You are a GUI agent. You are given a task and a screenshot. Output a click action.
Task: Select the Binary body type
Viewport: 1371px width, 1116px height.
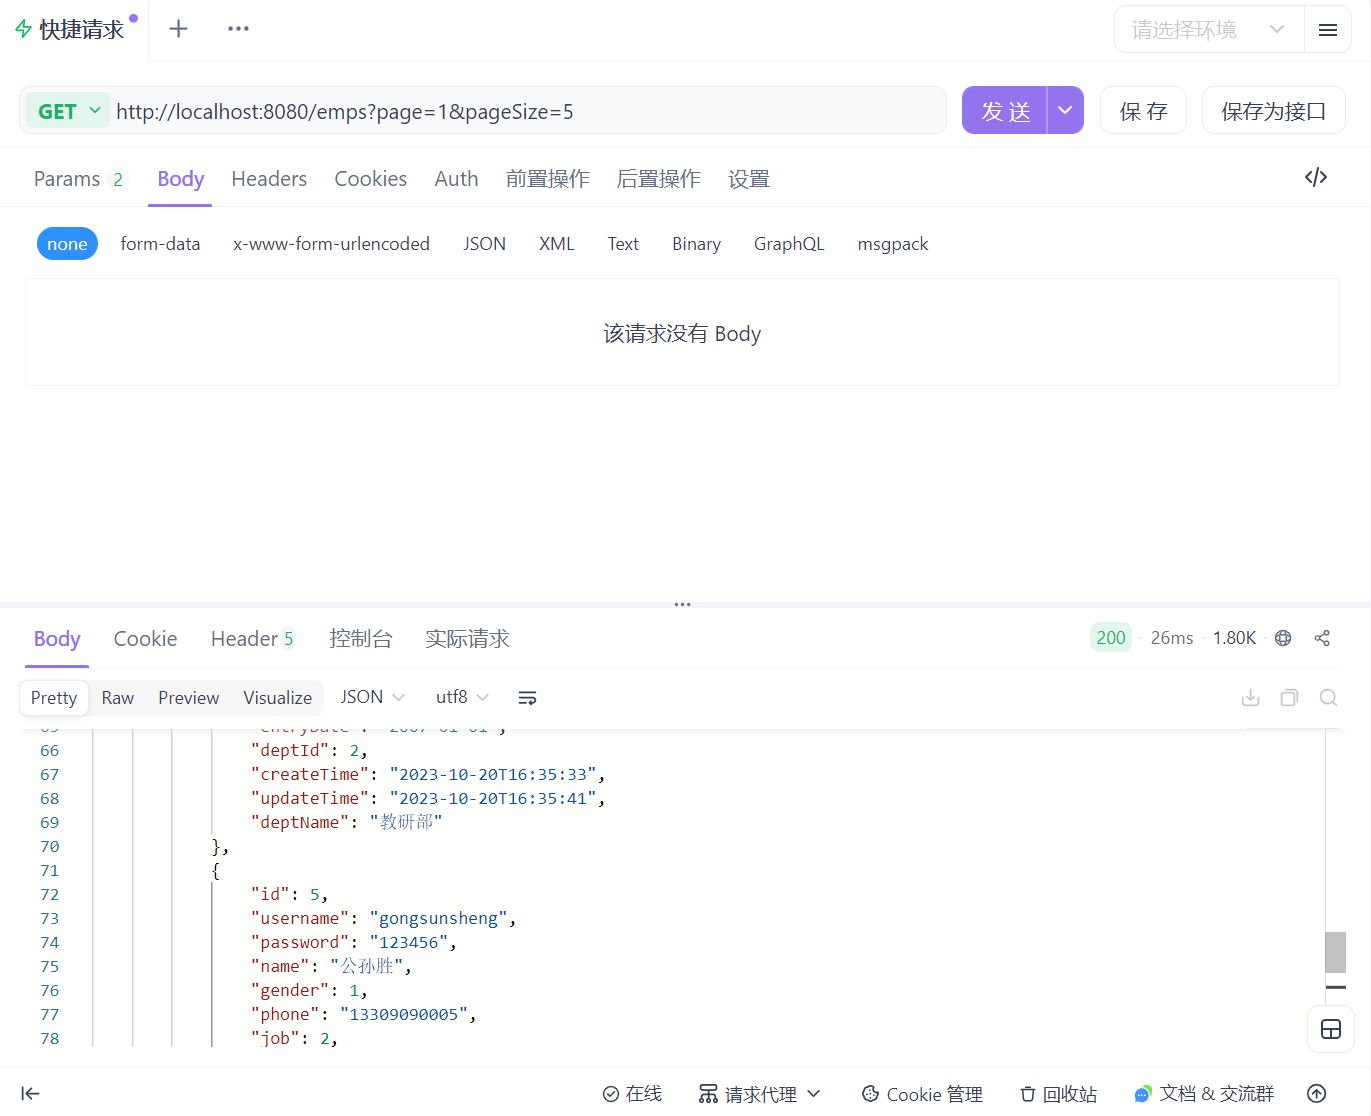click(x=696, y=244)
